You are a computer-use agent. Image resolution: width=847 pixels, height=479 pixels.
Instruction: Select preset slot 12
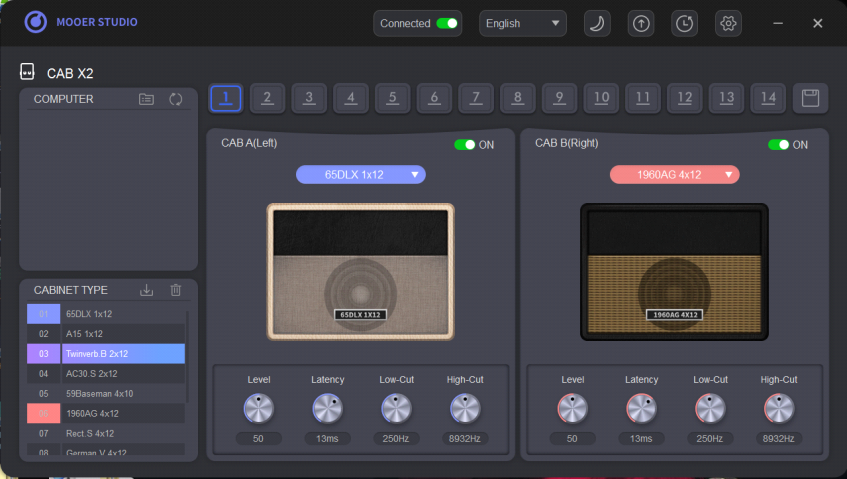pos(685,98)
